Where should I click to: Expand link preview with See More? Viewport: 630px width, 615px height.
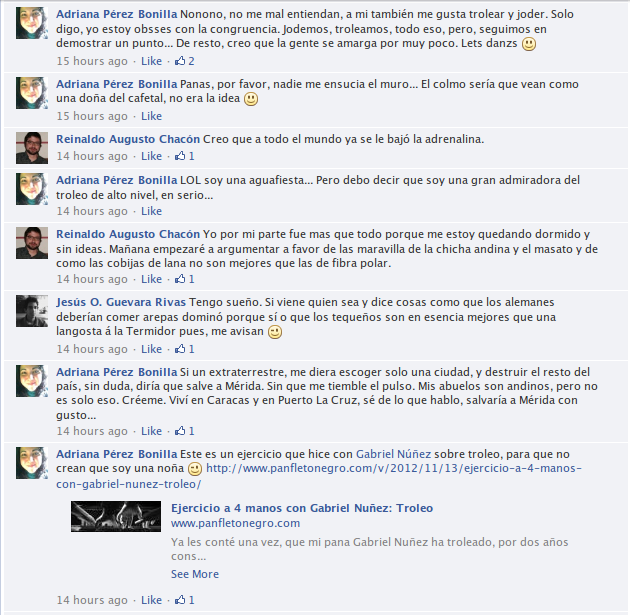click(x=195, y=574)
